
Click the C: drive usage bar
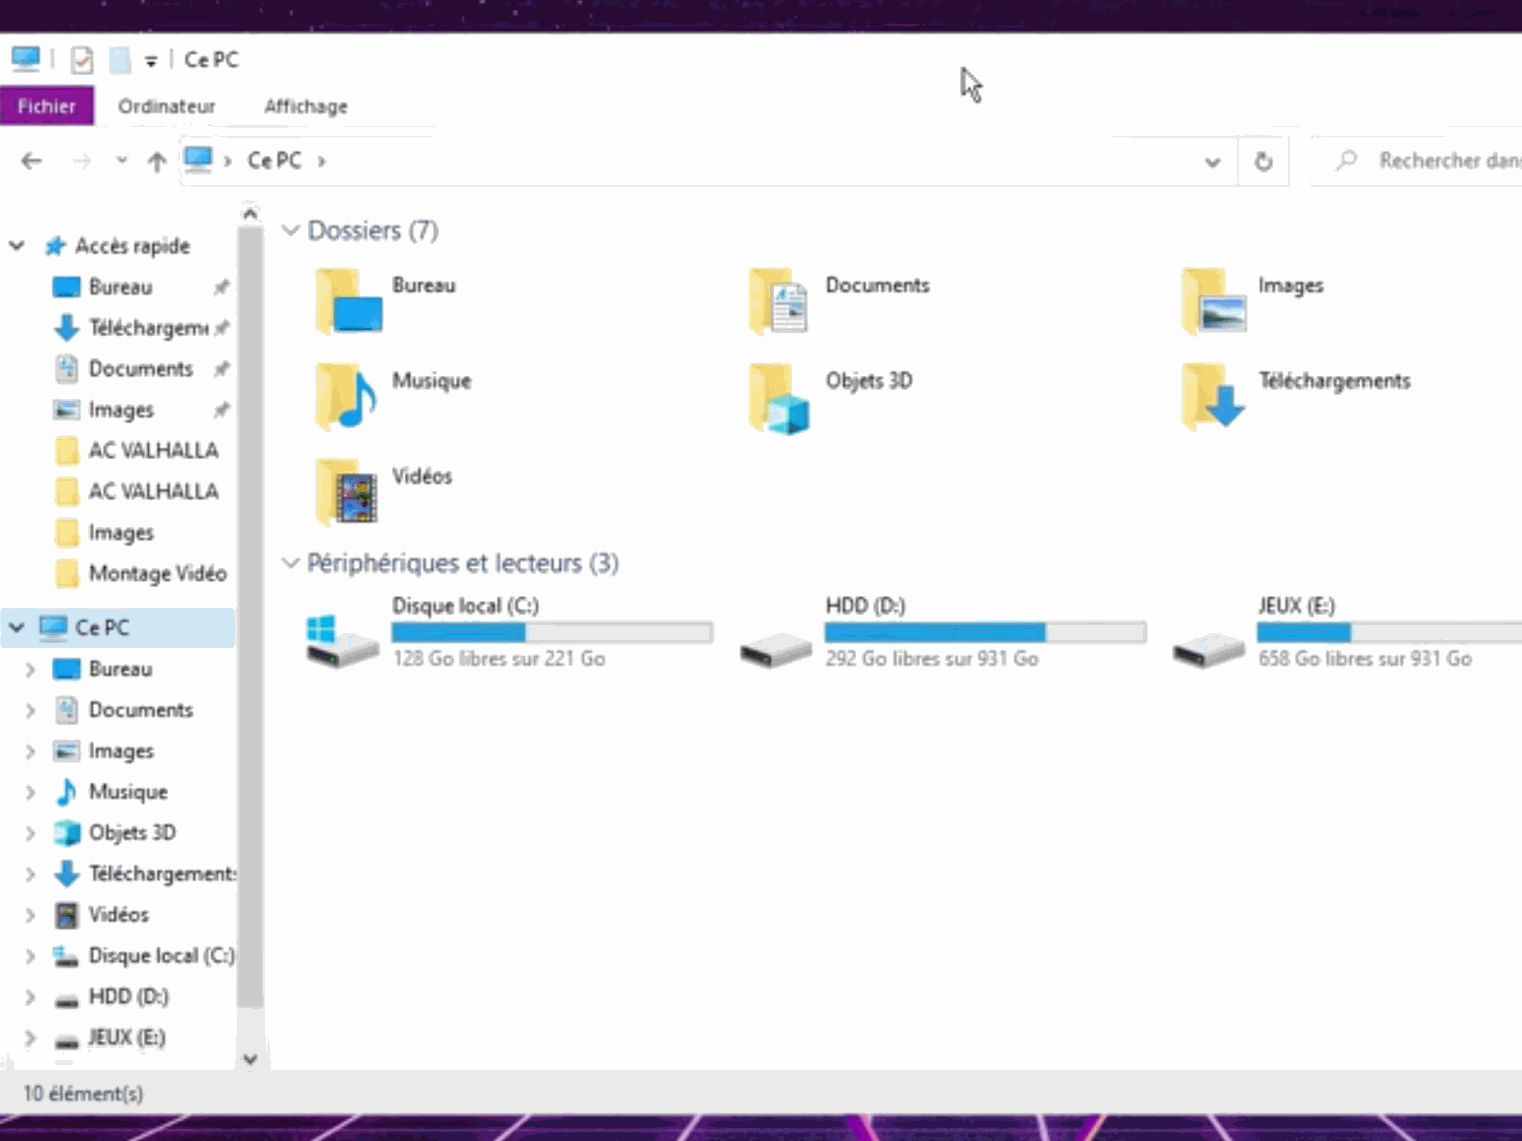(551, 632)
